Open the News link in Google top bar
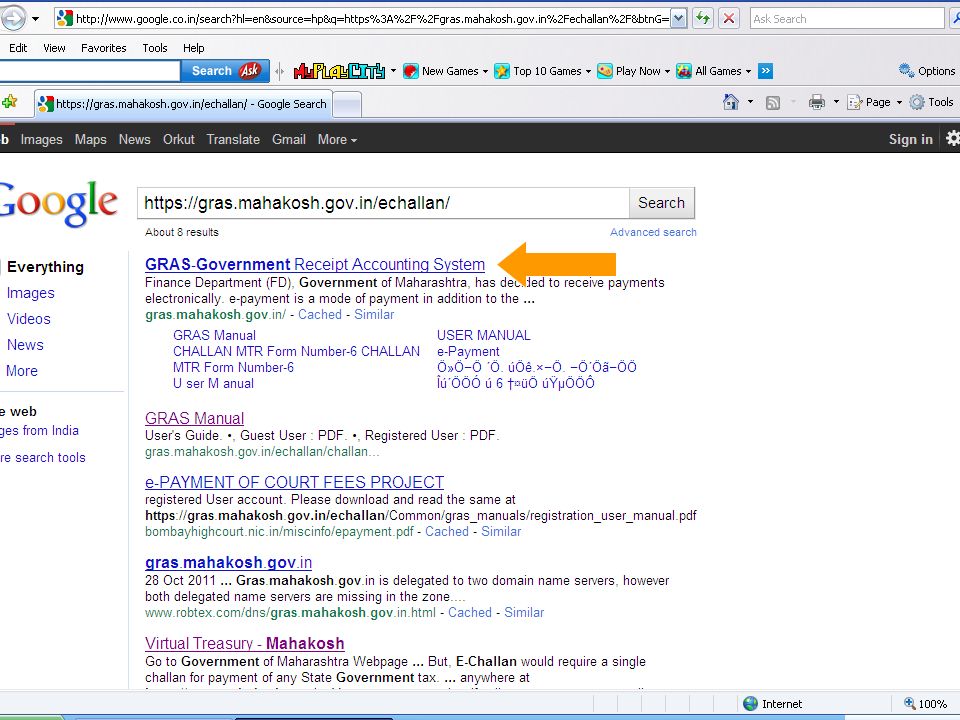Screen dimensions: 960x720 click(135, 140)
